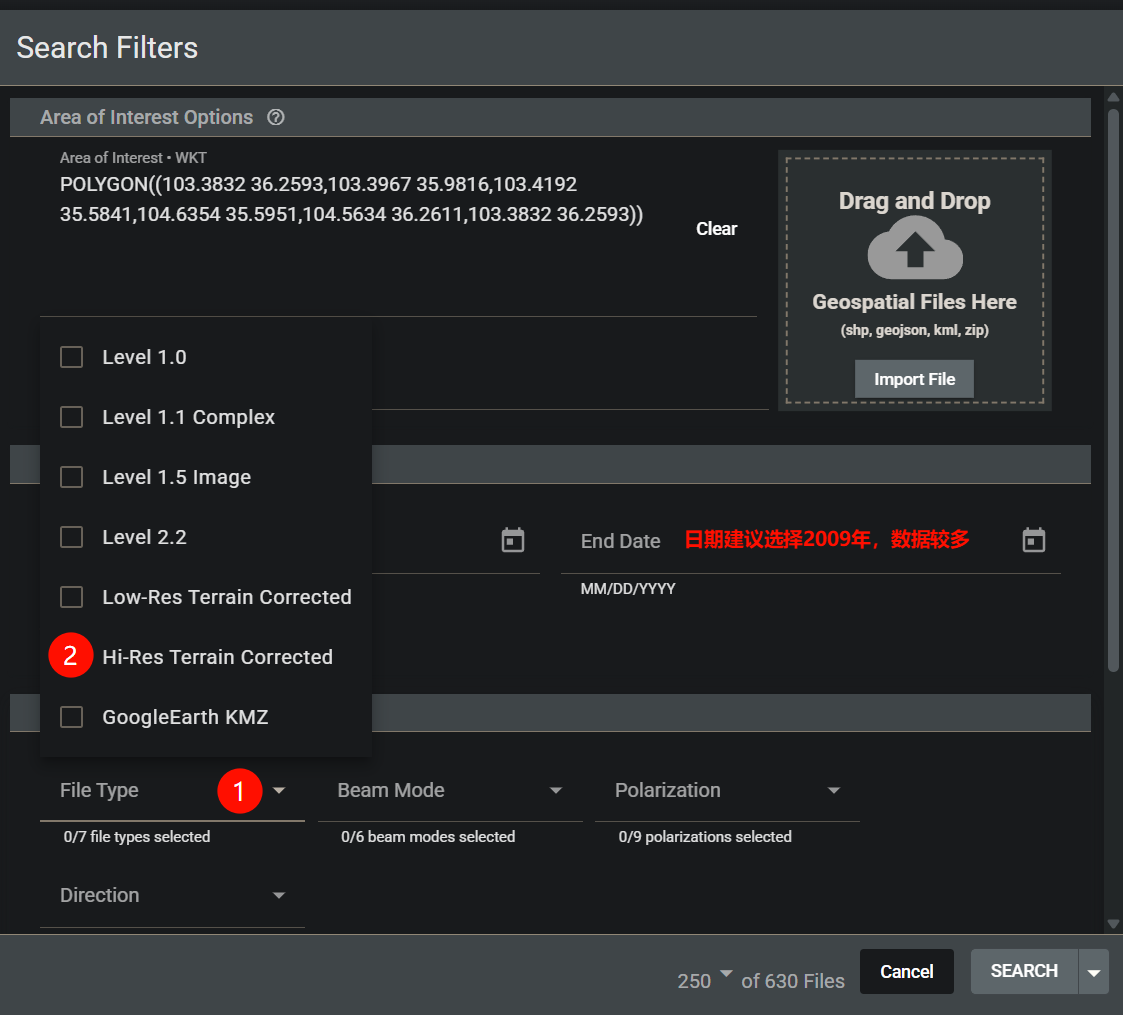Click the cloud upload icon
This screenshot has height=1015, width=1123.
914,250
